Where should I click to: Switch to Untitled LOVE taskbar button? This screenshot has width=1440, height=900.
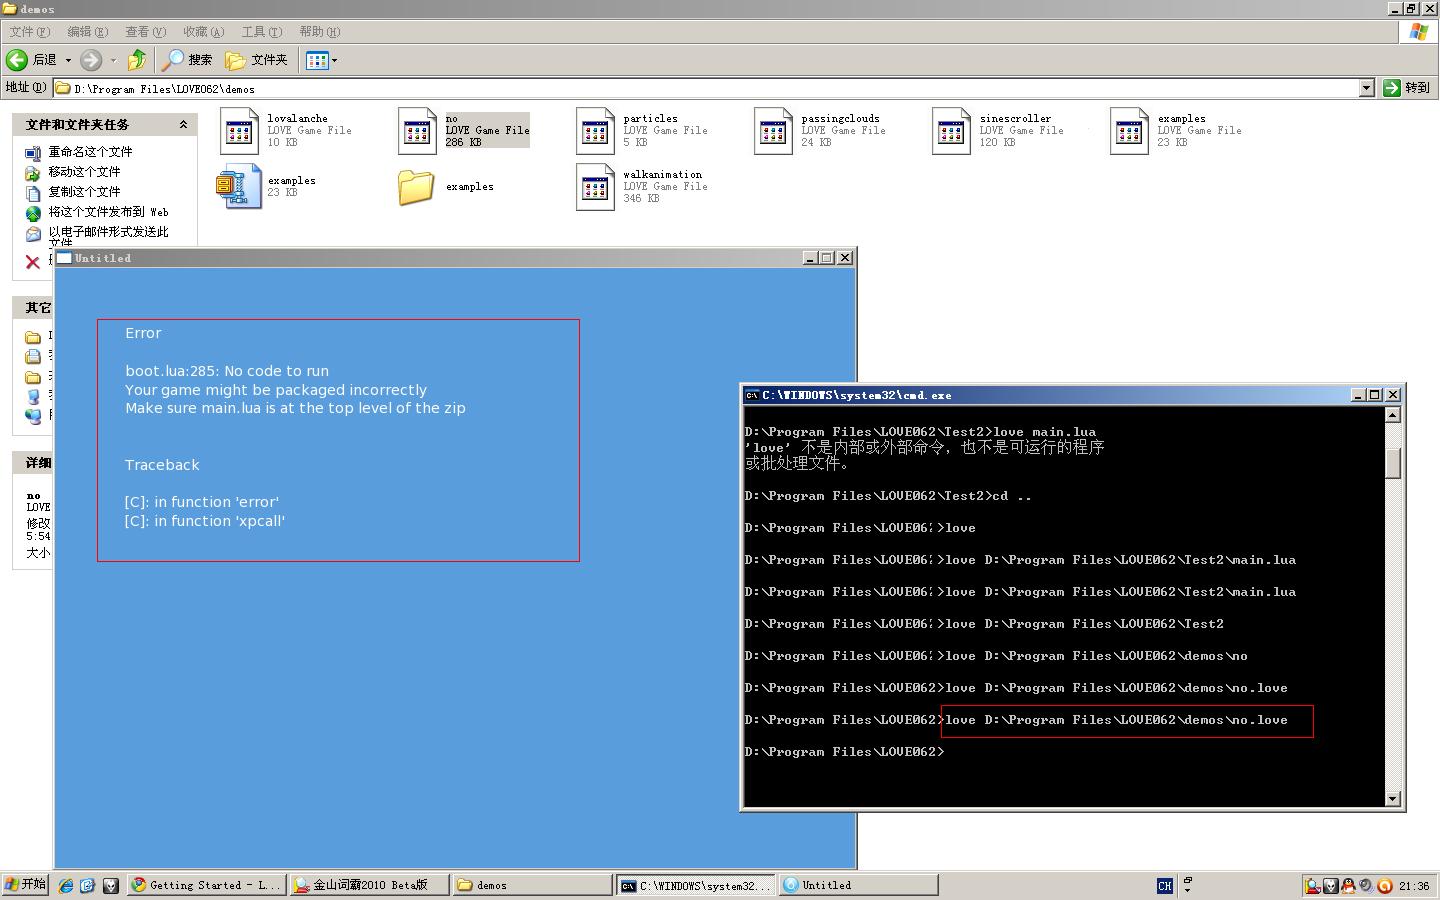click(x=858, y=885)
